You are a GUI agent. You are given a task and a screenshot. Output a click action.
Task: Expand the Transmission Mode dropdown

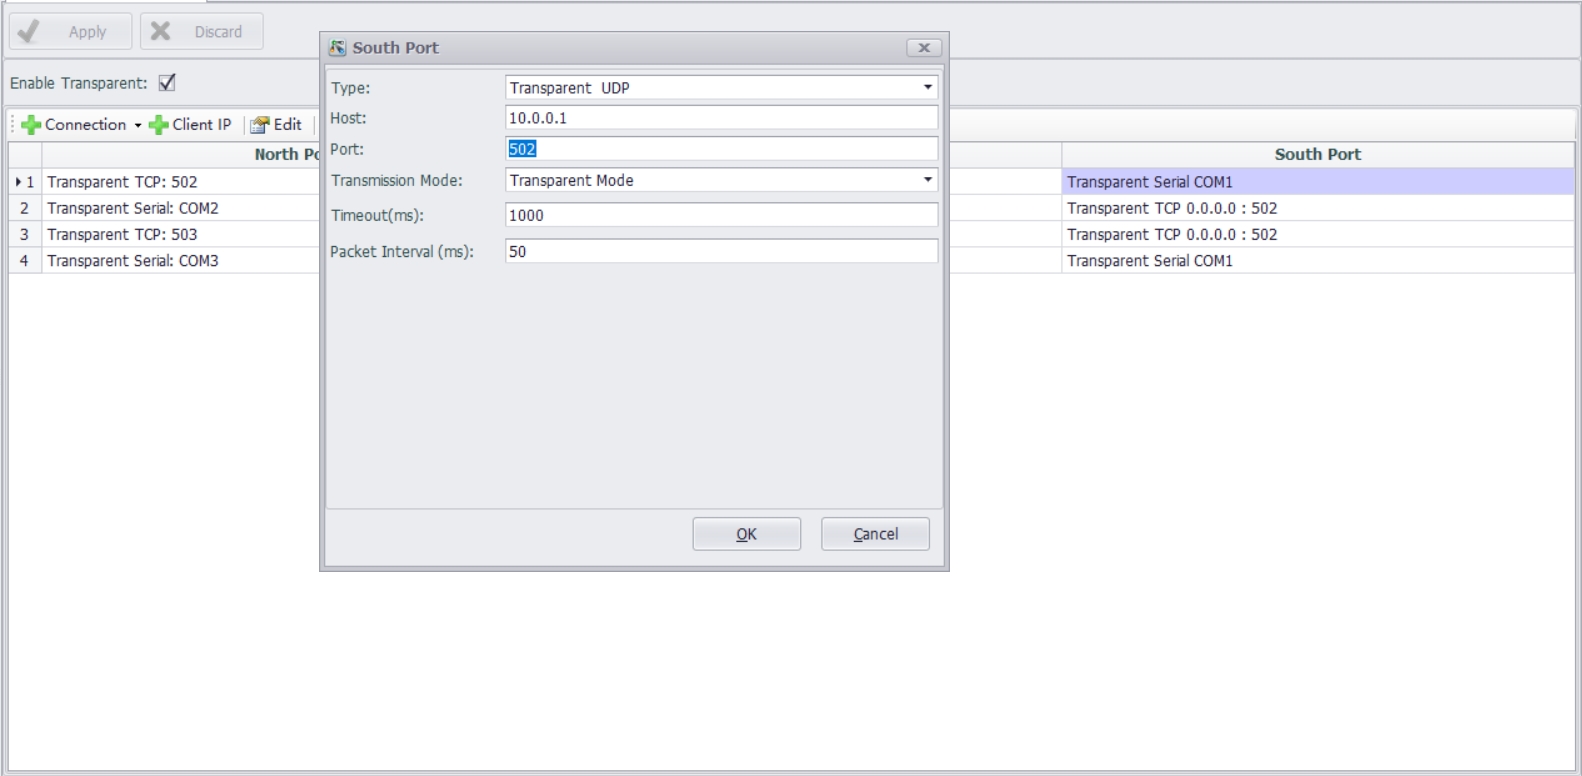(x=927, y=180)
